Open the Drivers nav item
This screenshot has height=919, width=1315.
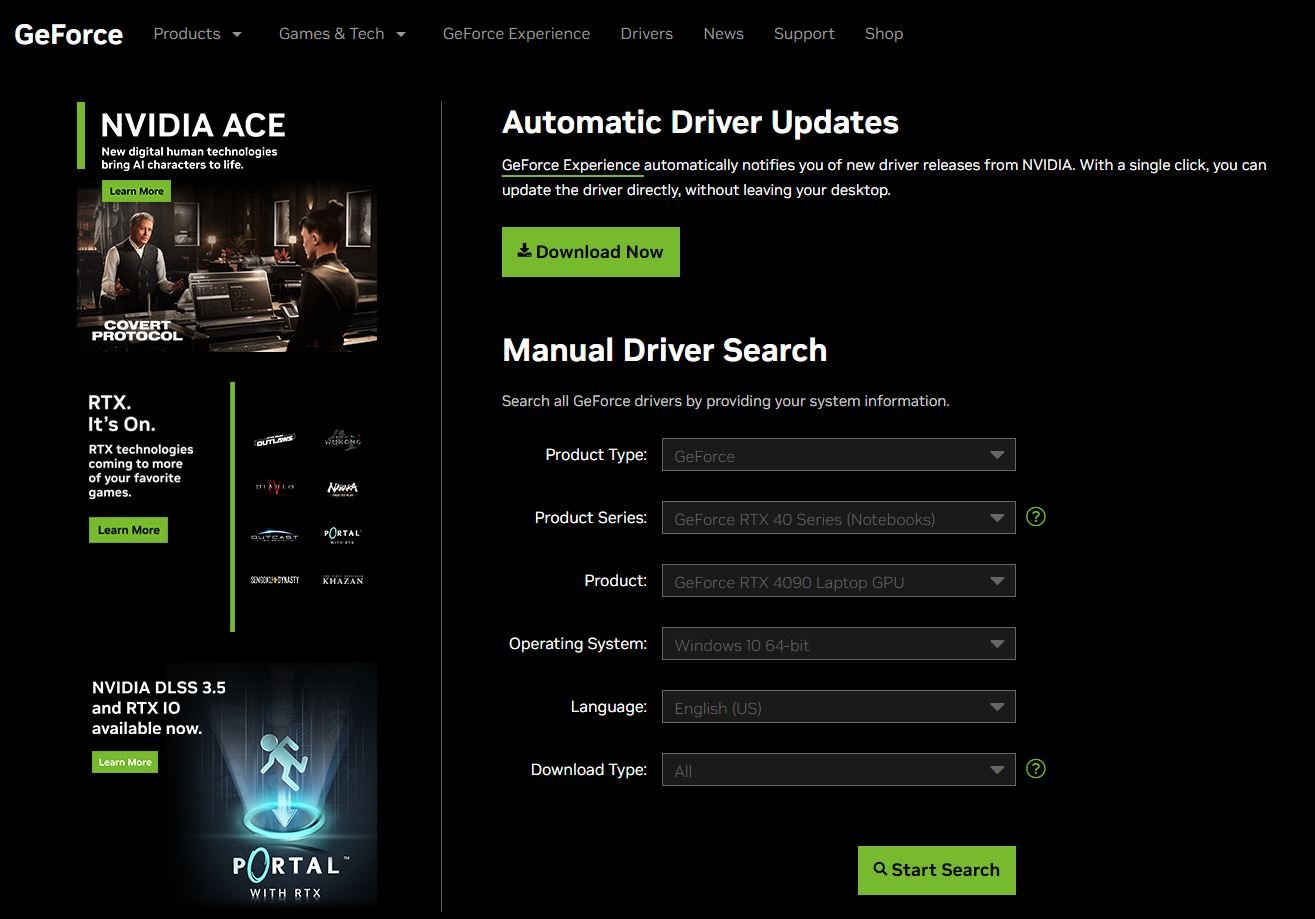(646, 34)
